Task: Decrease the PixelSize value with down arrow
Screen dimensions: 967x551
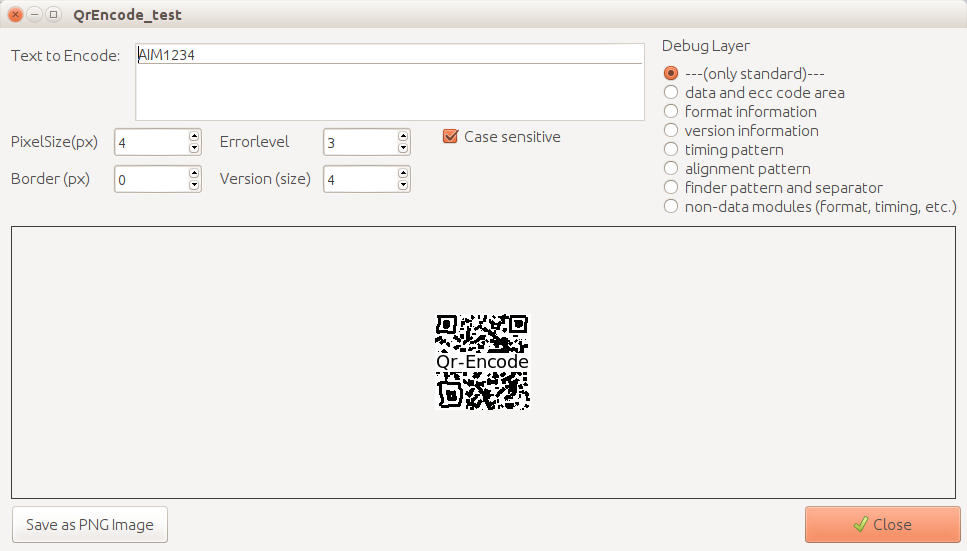Action: click(x=194, y=148)
